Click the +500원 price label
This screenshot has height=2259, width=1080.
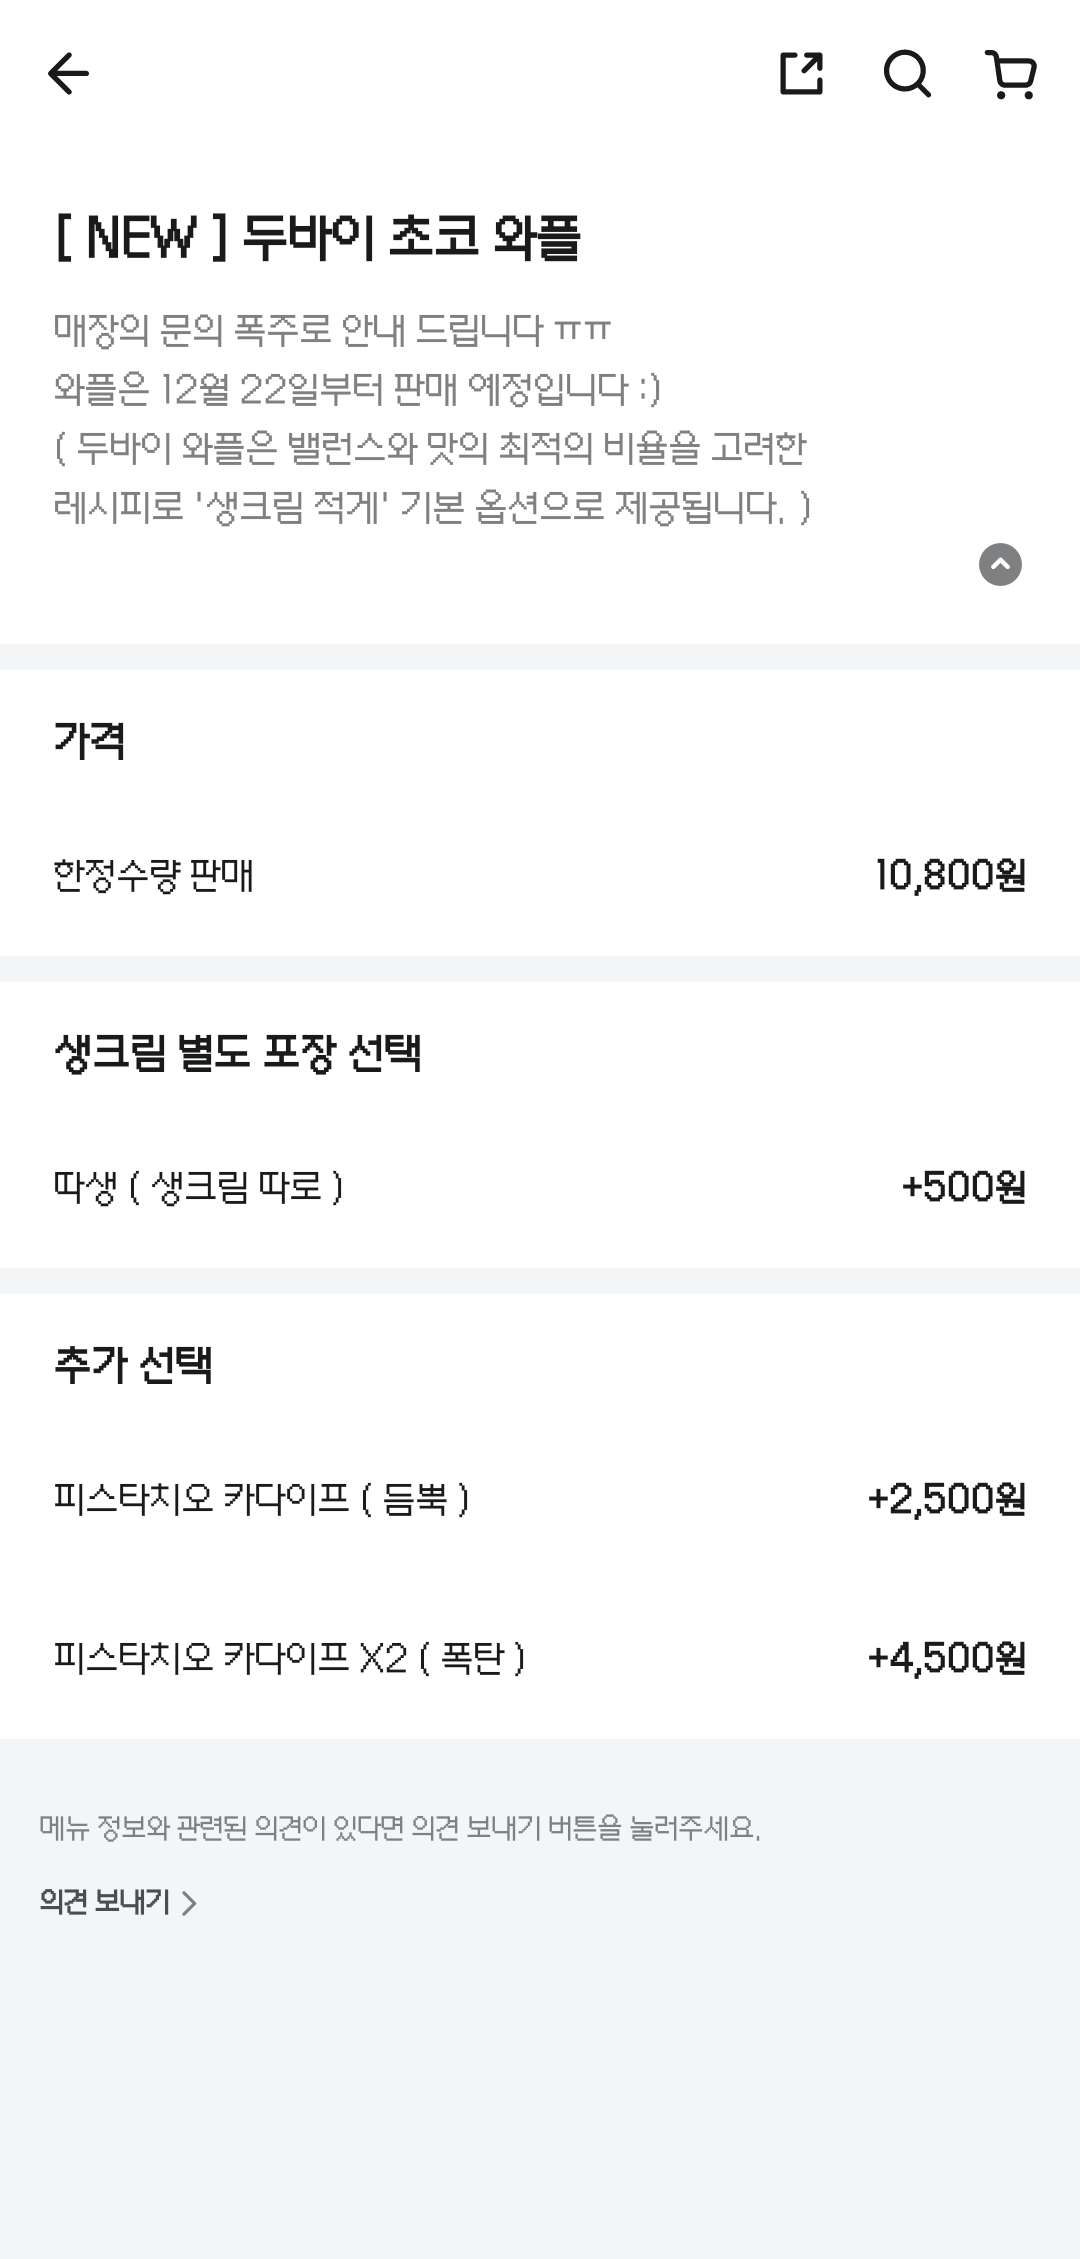pos(963,1187)
